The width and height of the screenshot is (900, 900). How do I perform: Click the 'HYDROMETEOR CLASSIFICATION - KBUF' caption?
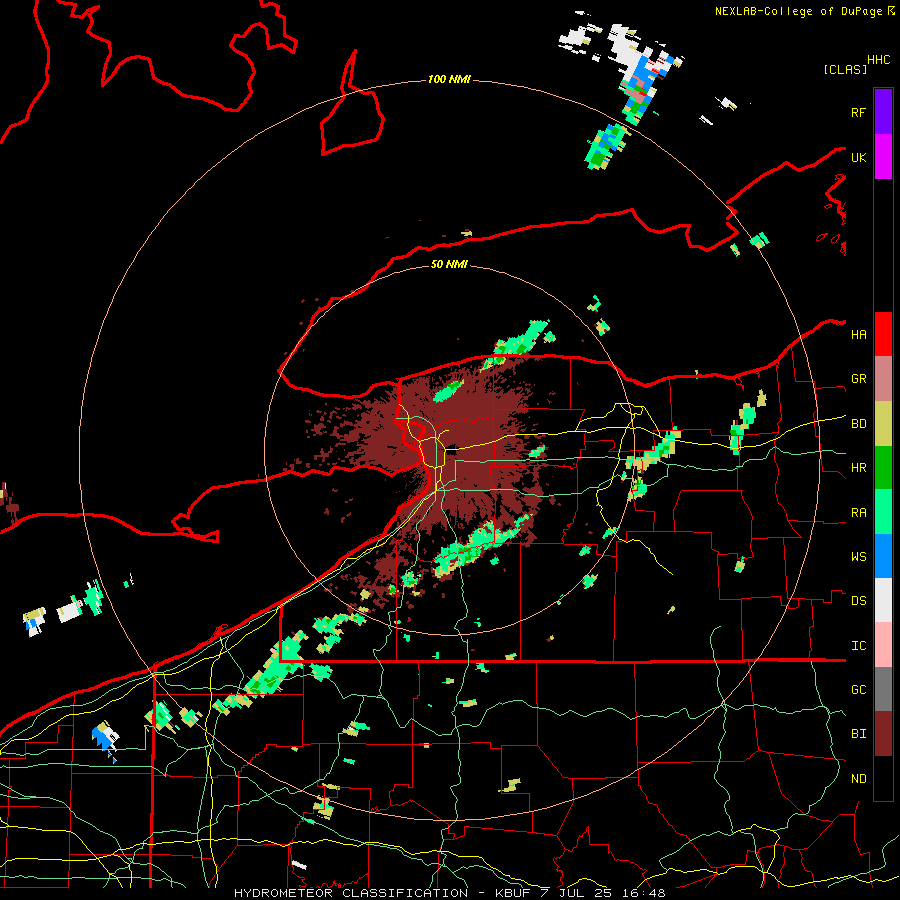click(x=382, y=893)
